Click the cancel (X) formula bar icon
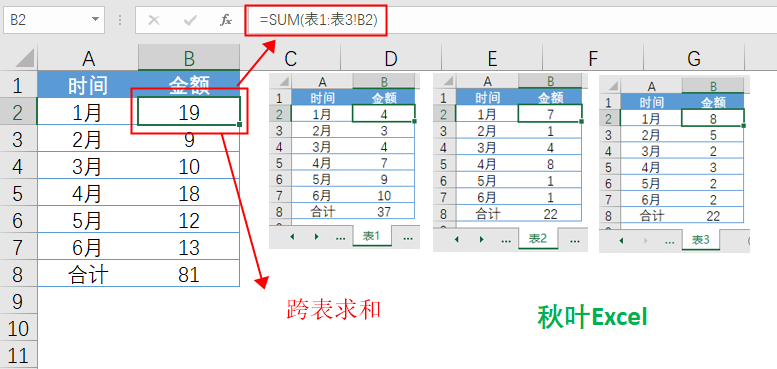This screenshot has width=777, height=369. [x=154, y=20]
